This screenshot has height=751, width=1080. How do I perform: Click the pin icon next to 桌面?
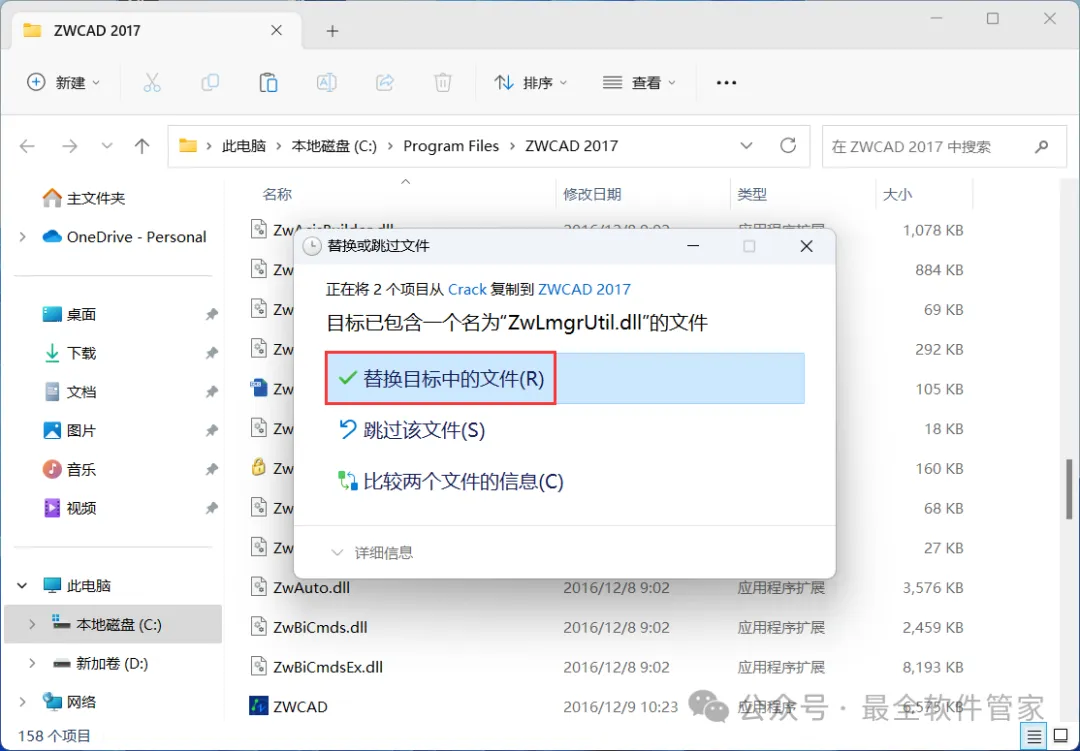pyautogui.click(x=211, y=314)
